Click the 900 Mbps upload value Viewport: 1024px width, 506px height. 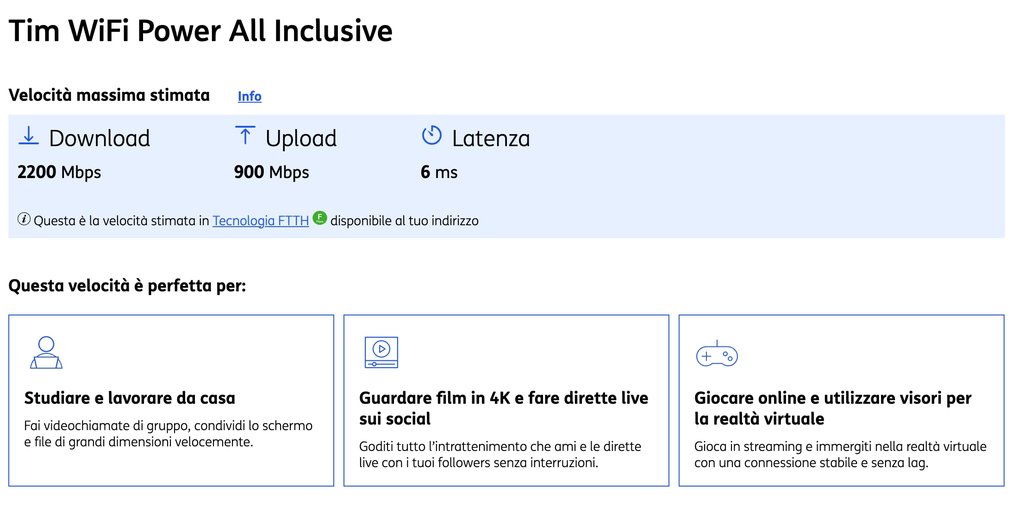272,173
